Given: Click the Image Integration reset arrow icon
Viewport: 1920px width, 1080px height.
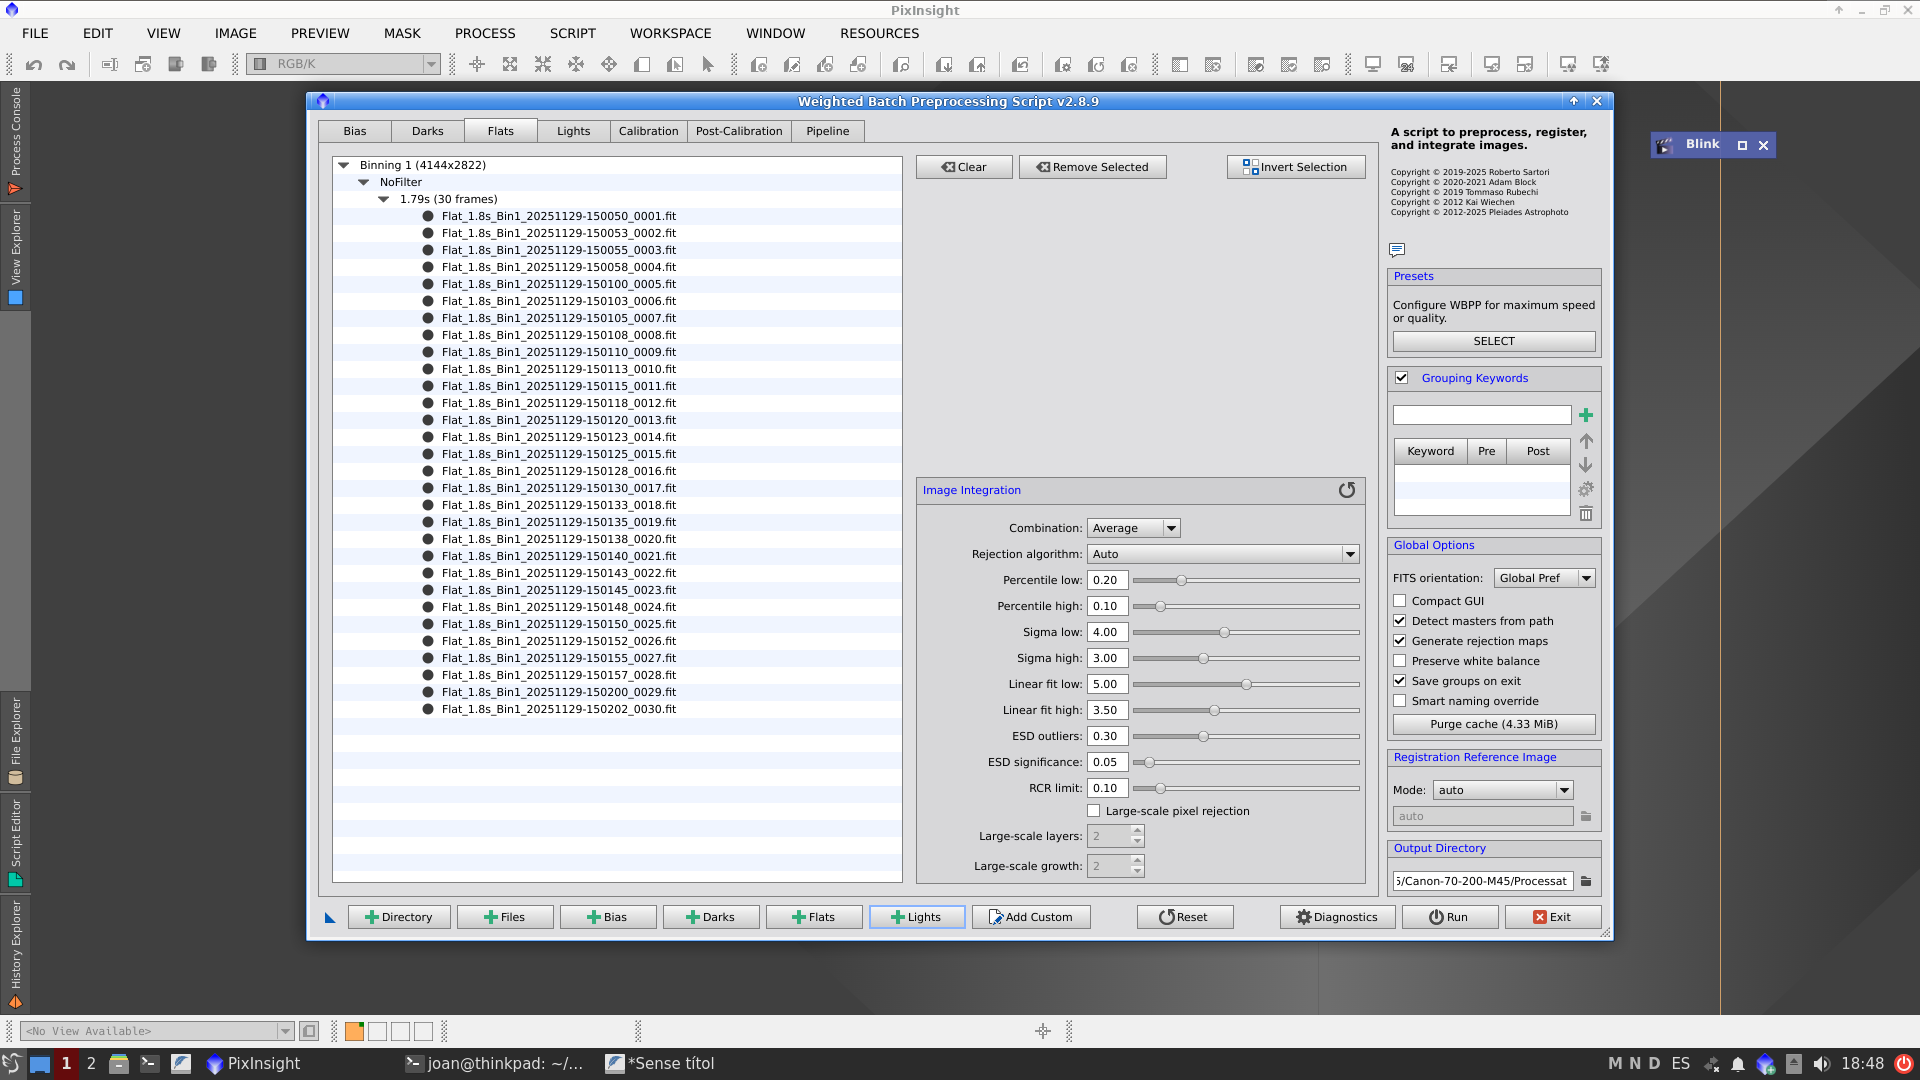Looking at the screenshot, I should click(x=1347, y=490).
